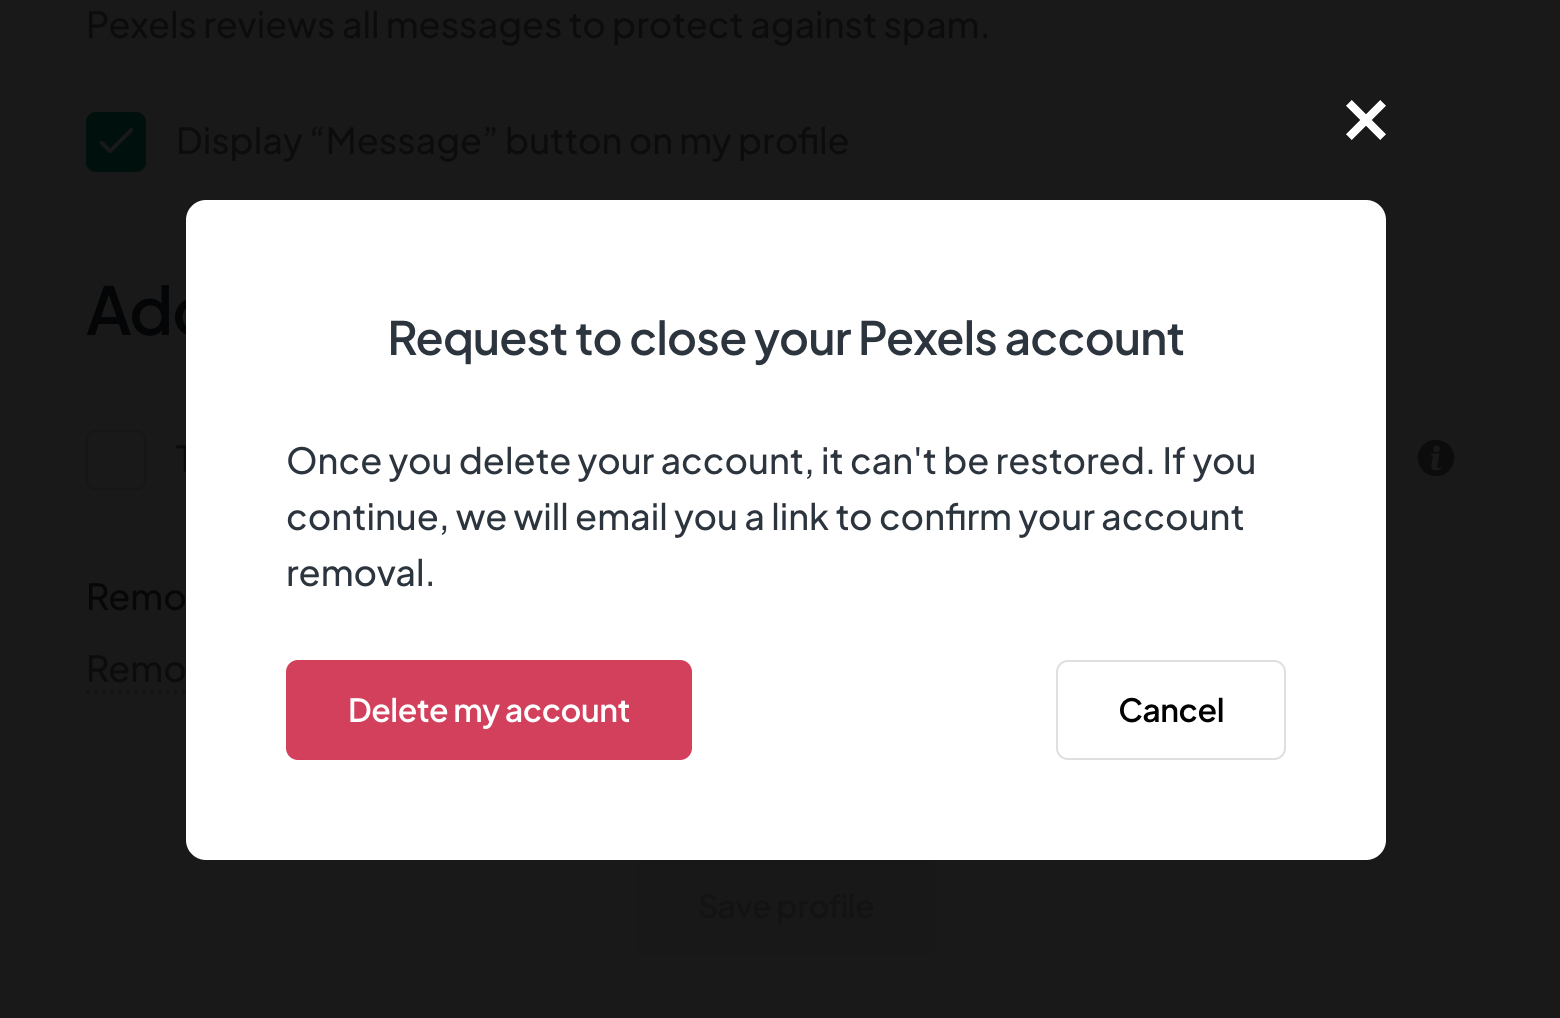
Task: Hit the dimmed Save profile button
Action: pyautogui.click(x=786, y=907)
